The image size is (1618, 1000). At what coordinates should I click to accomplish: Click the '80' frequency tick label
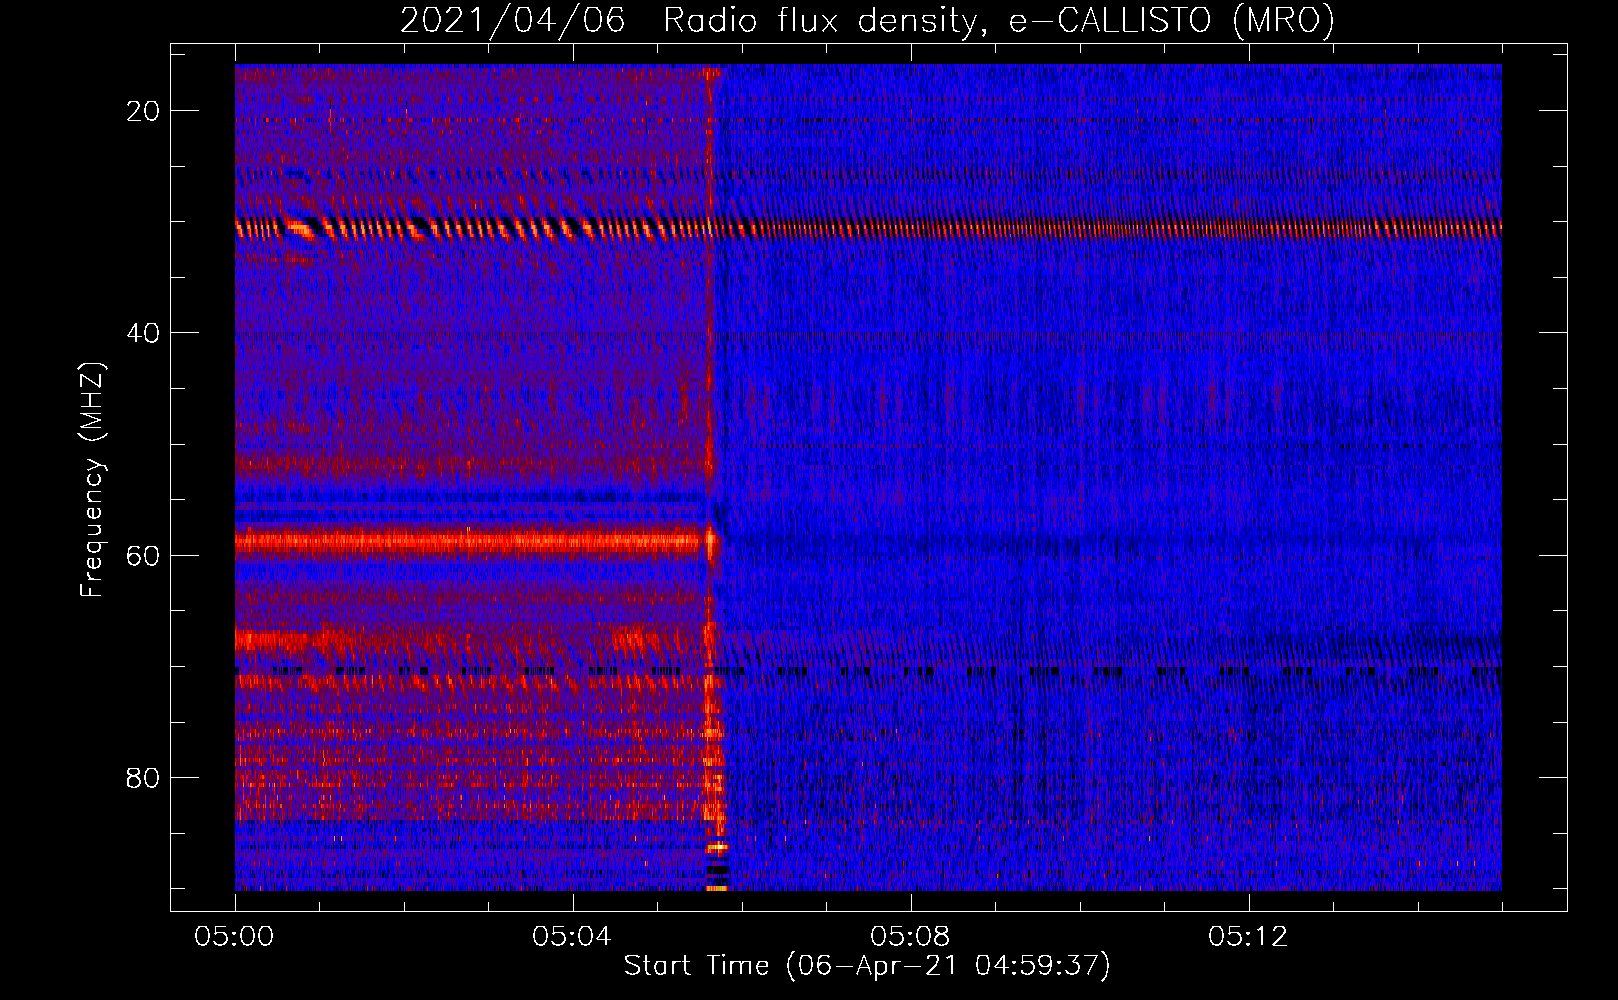click(x=143, y=777)
